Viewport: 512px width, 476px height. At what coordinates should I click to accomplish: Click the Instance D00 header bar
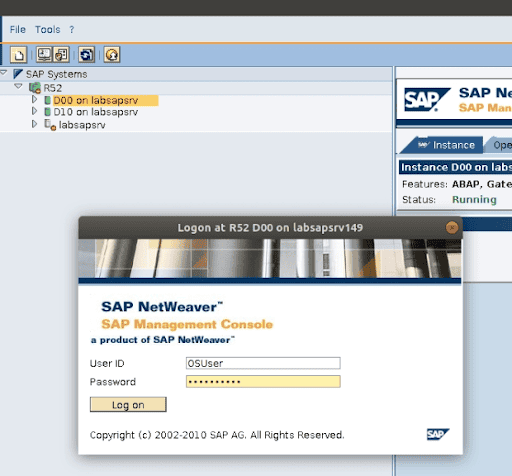(x=455, y=167)
